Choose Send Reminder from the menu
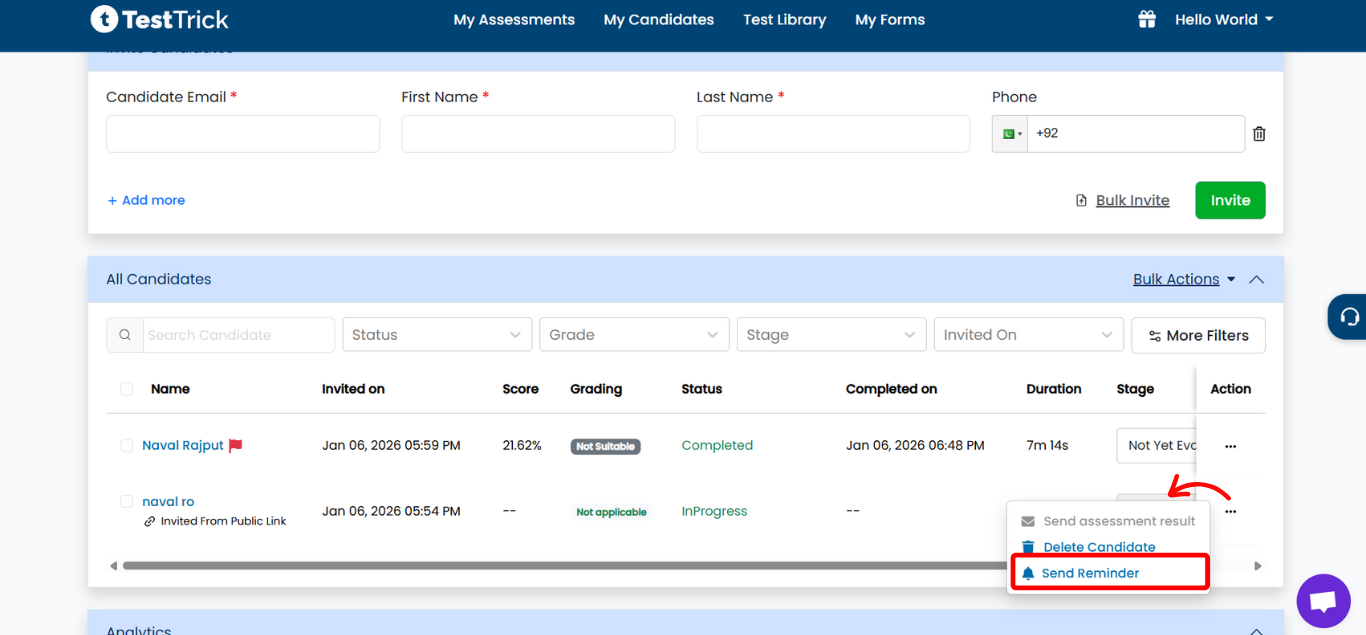 tap(1110, 573)
